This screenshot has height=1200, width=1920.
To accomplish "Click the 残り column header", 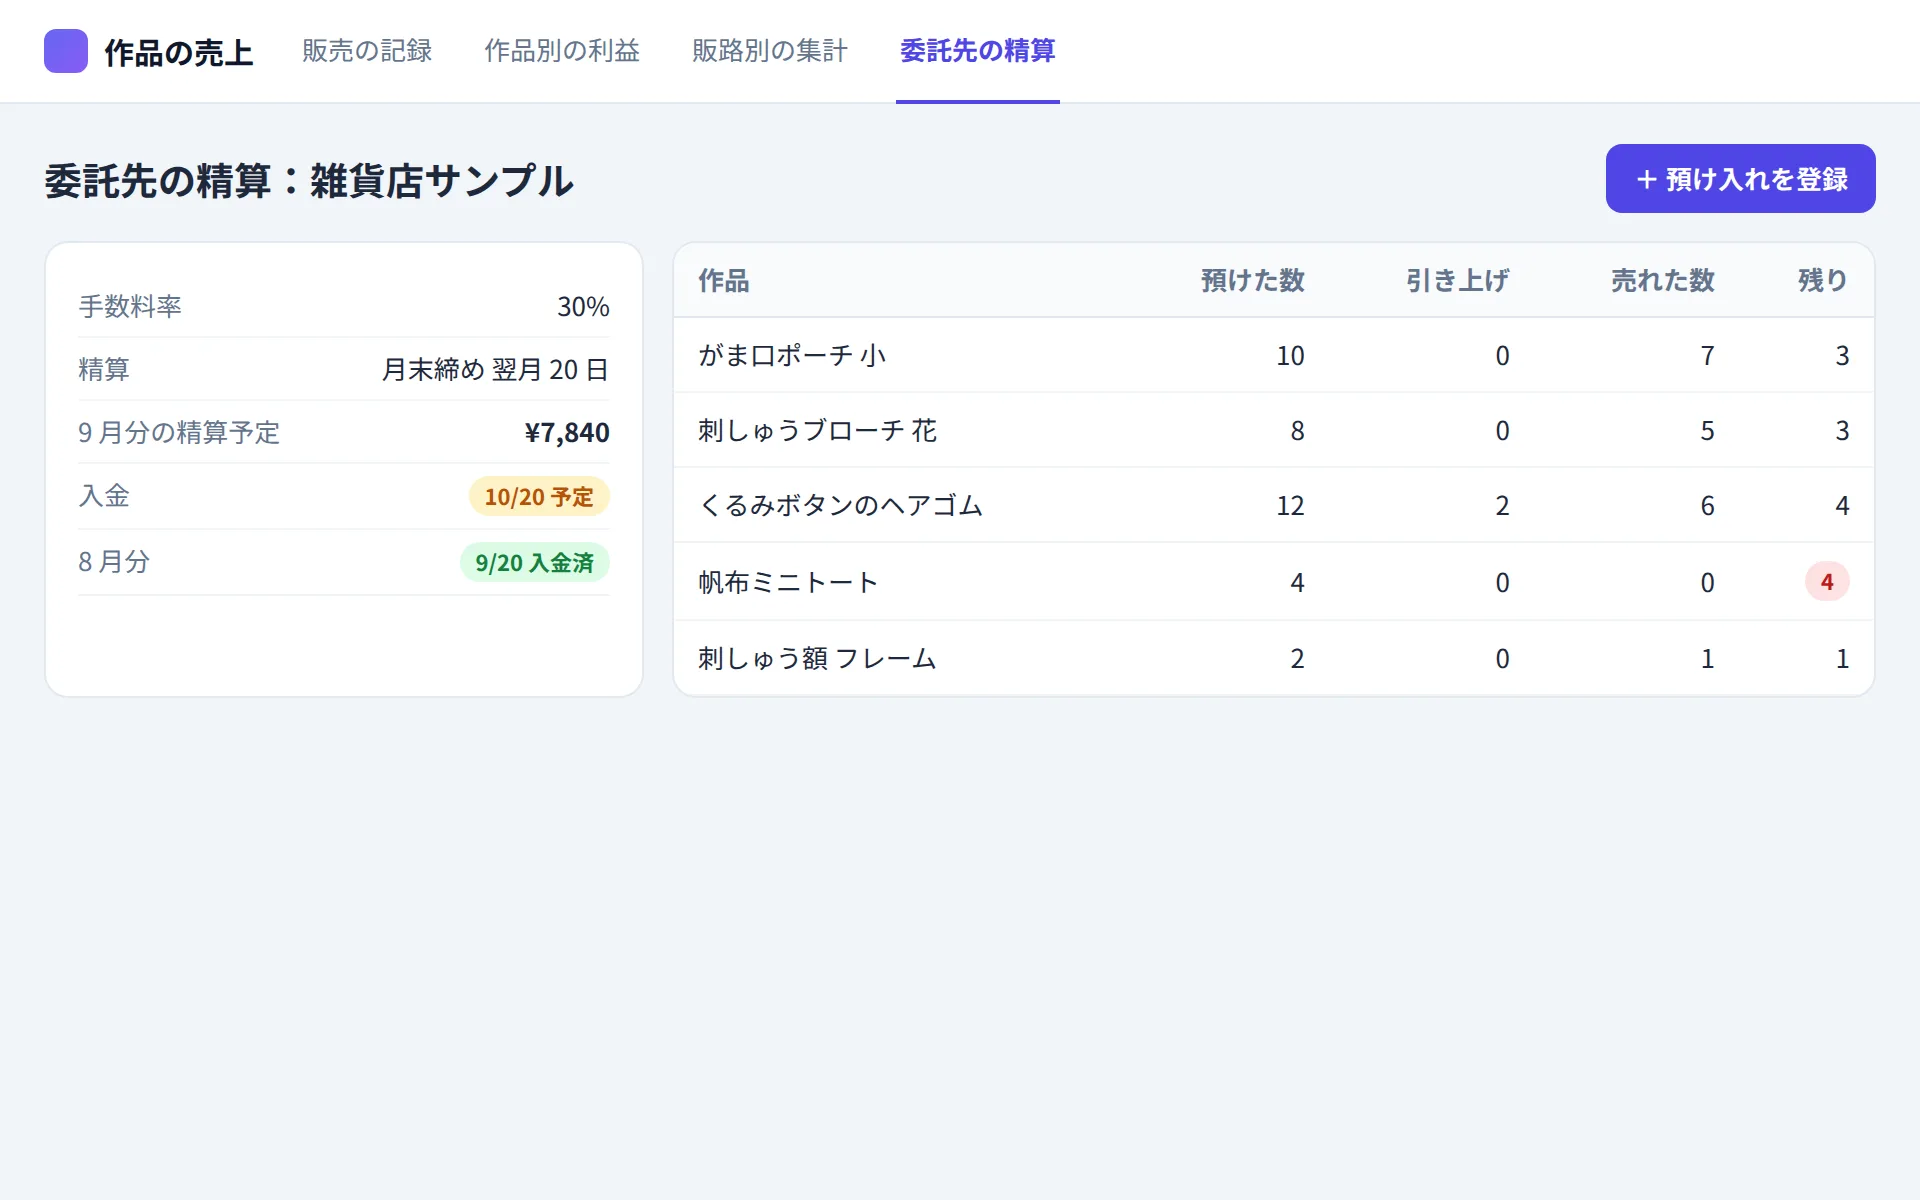I will click(1823, 280).
